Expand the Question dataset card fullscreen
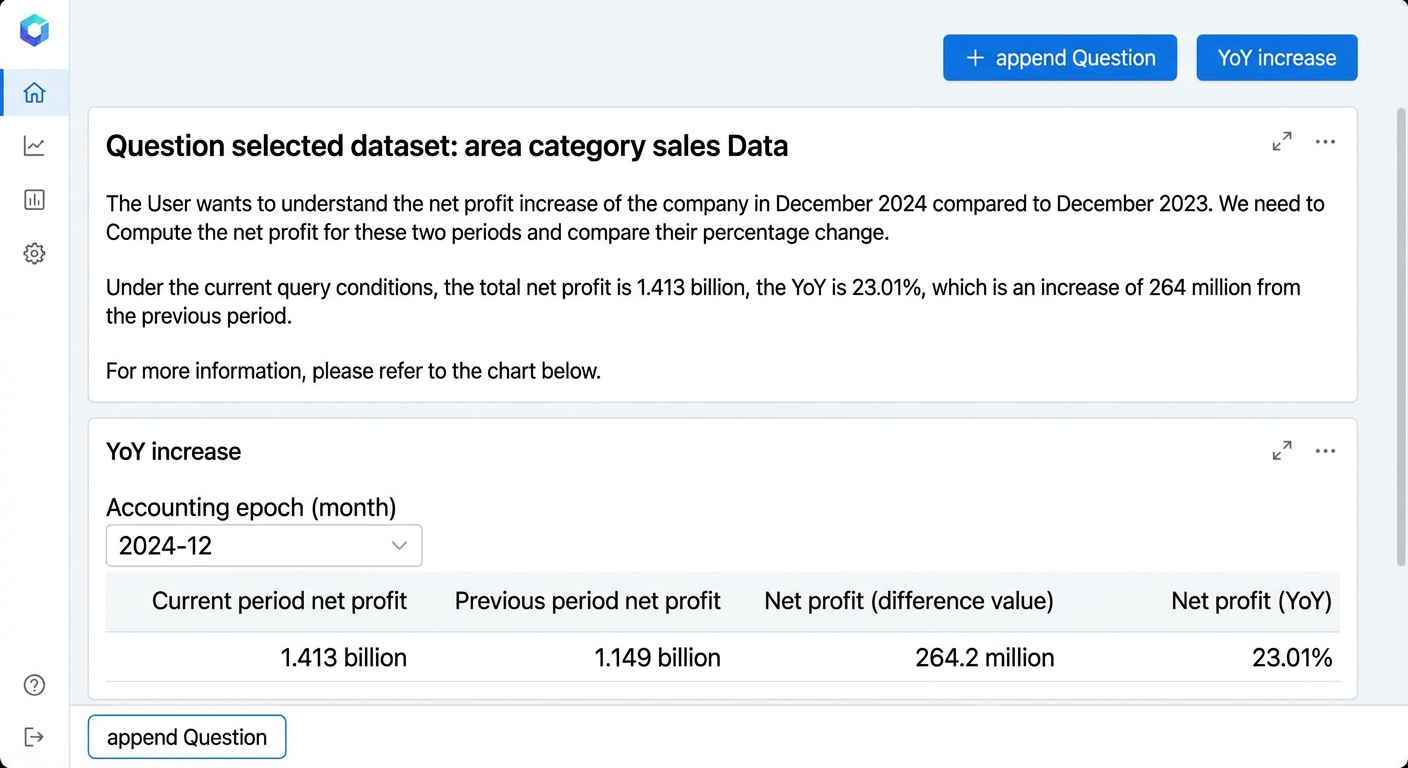Viewport: 1408px width, 768px height. [x=1282, y=142]
